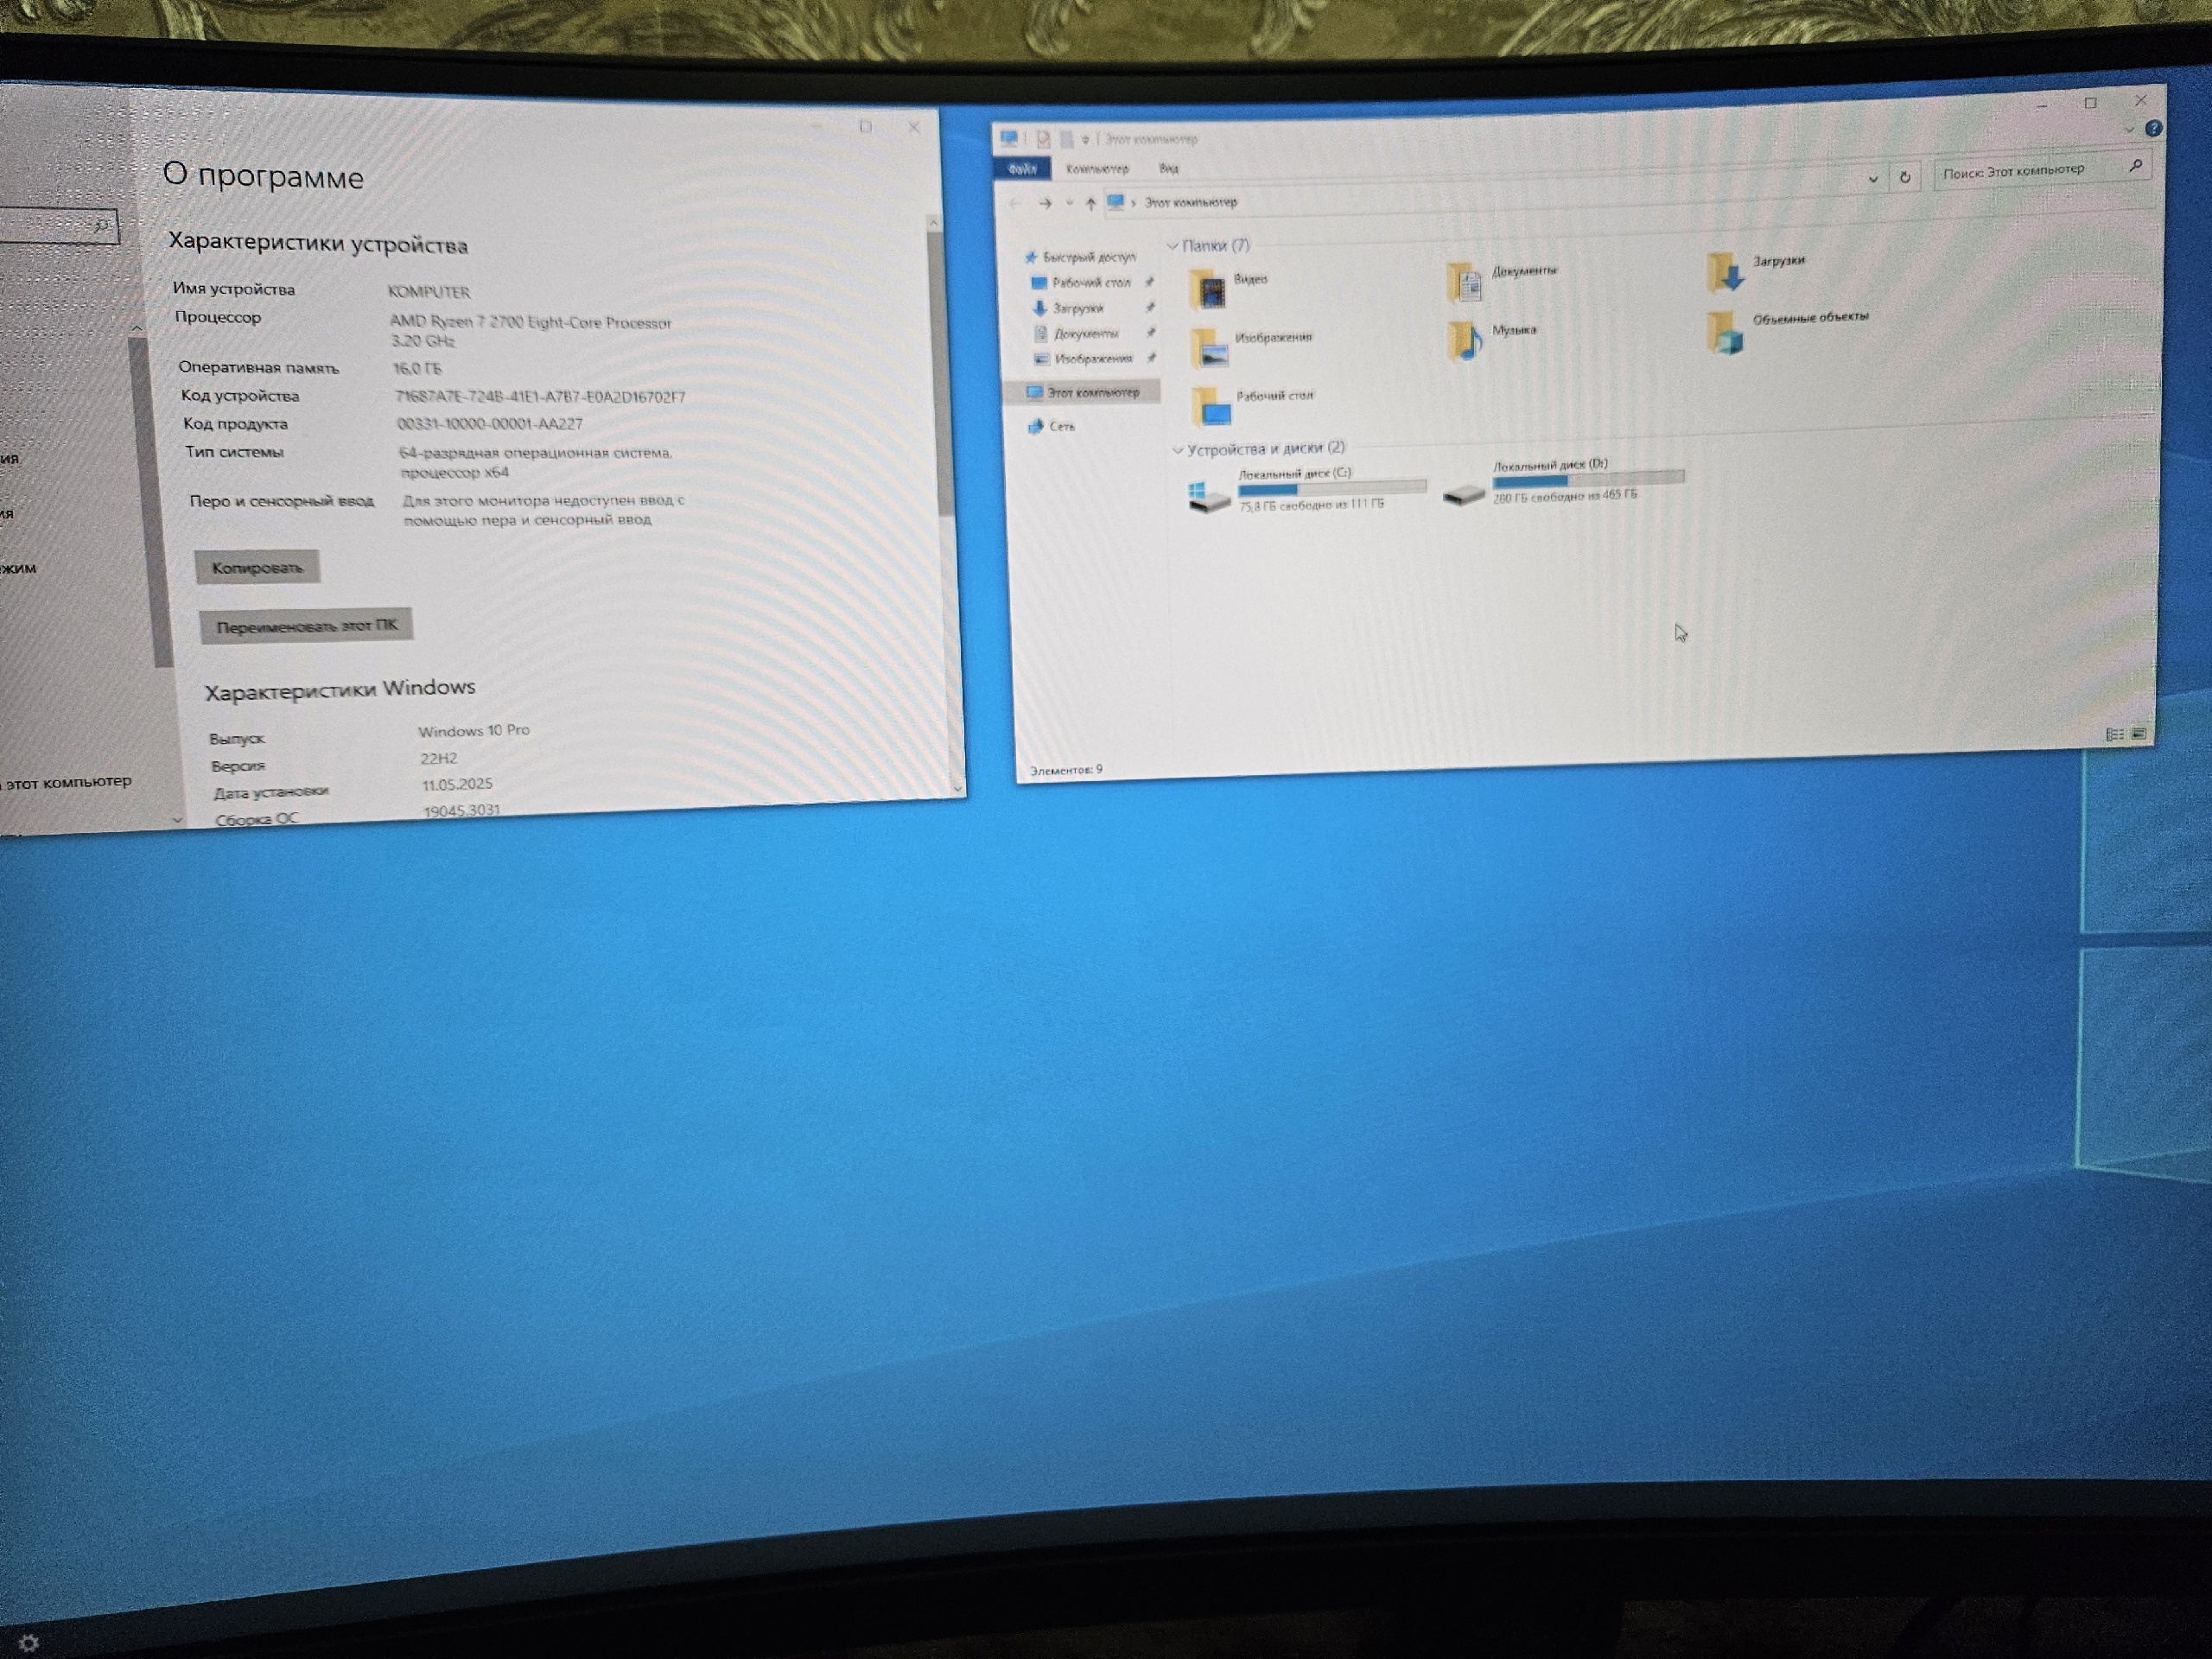Collapse the Устройства и диски (2) group
This screenshot has height=1659, width=2212.
pos(1178,451)
